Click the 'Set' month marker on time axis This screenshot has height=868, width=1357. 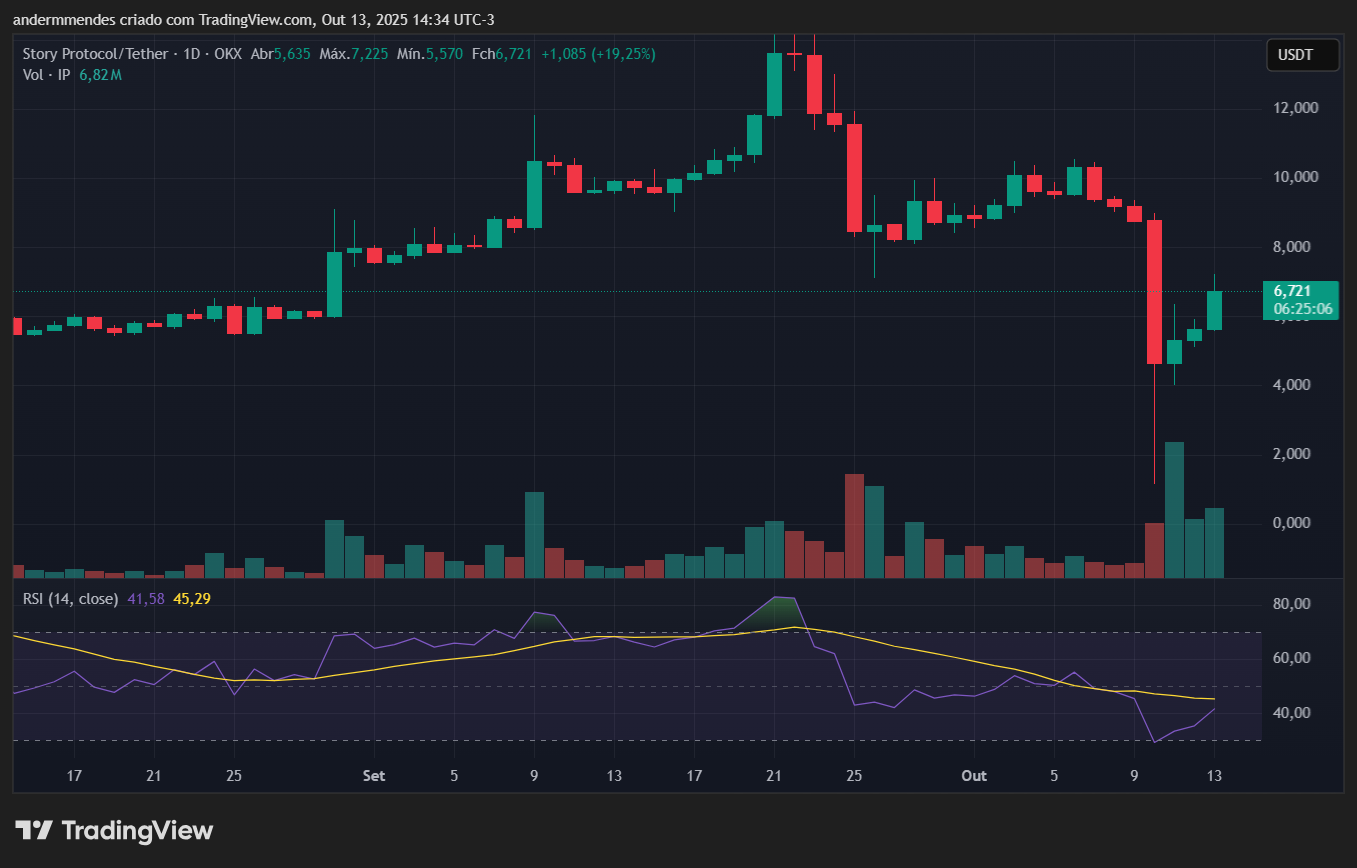(x=374, y=776)
